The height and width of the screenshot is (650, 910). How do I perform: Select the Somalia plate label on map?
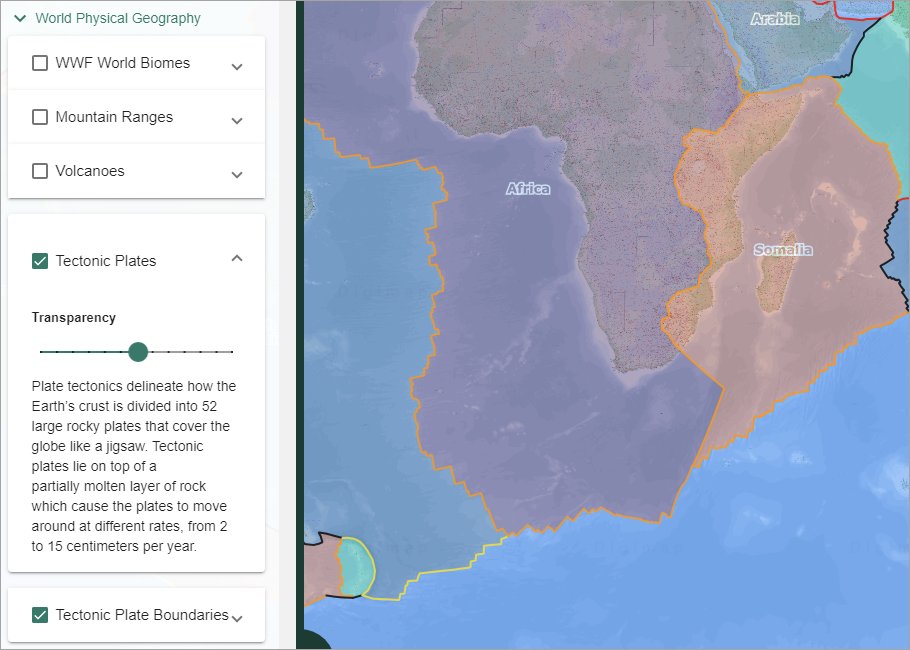pyautogui.click(x=783, y=249)
